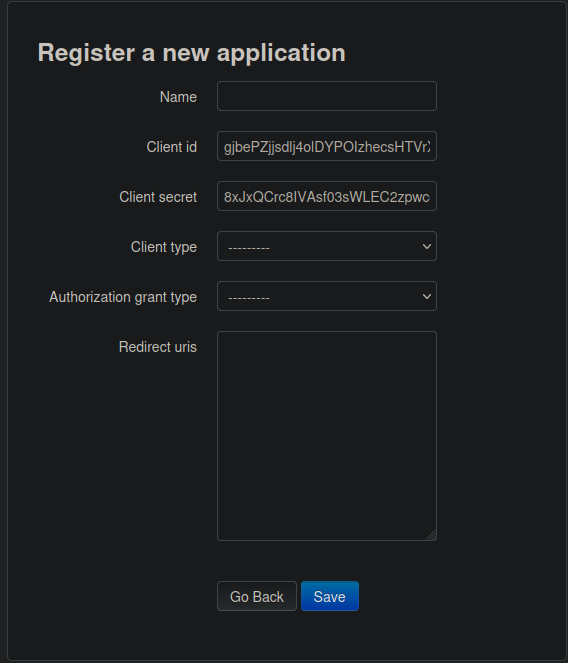This screenshot has width=568, height=663.
Task: Click the Go Back button
Action: tap(257, 596)
